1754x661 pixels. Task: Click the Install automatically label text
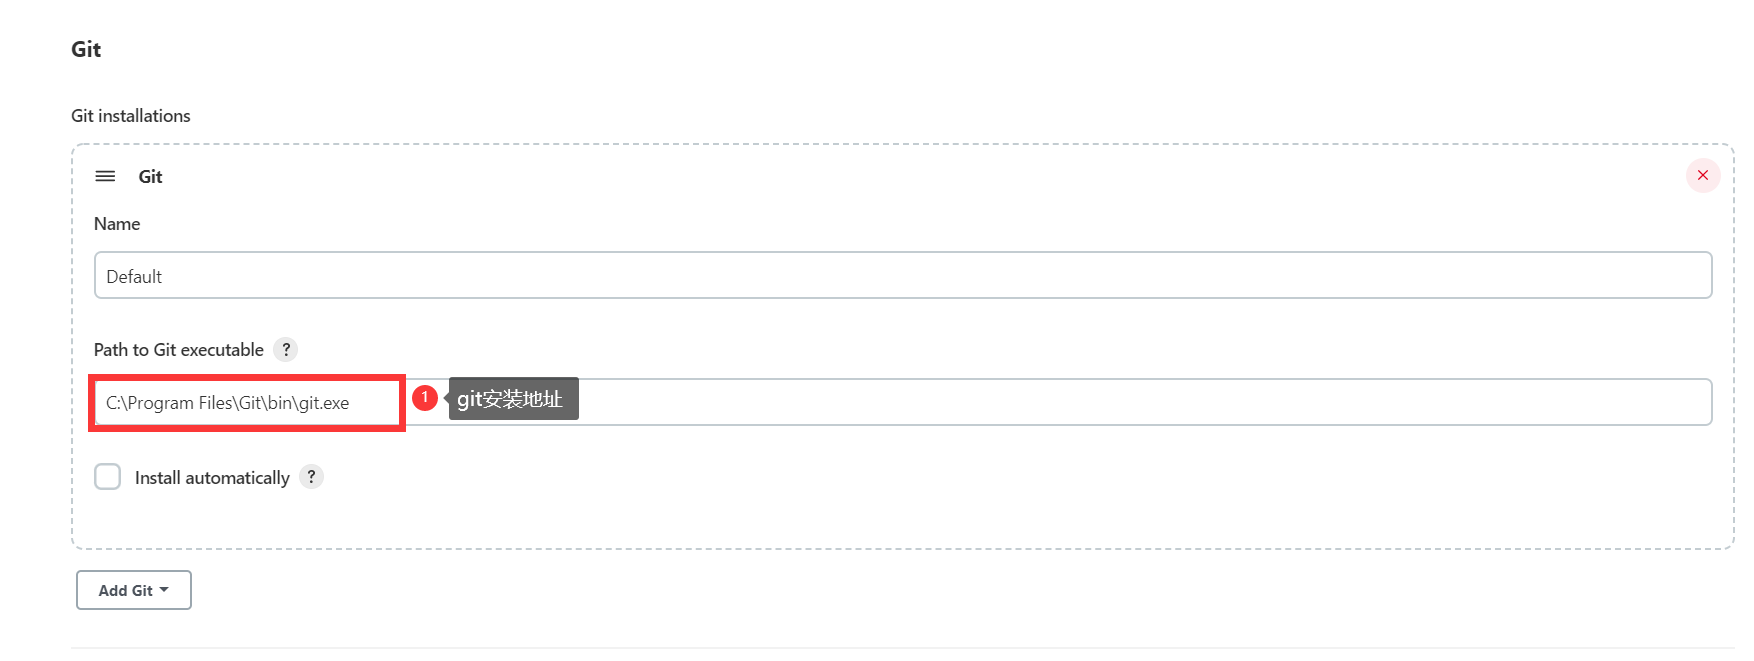[212, 478]
